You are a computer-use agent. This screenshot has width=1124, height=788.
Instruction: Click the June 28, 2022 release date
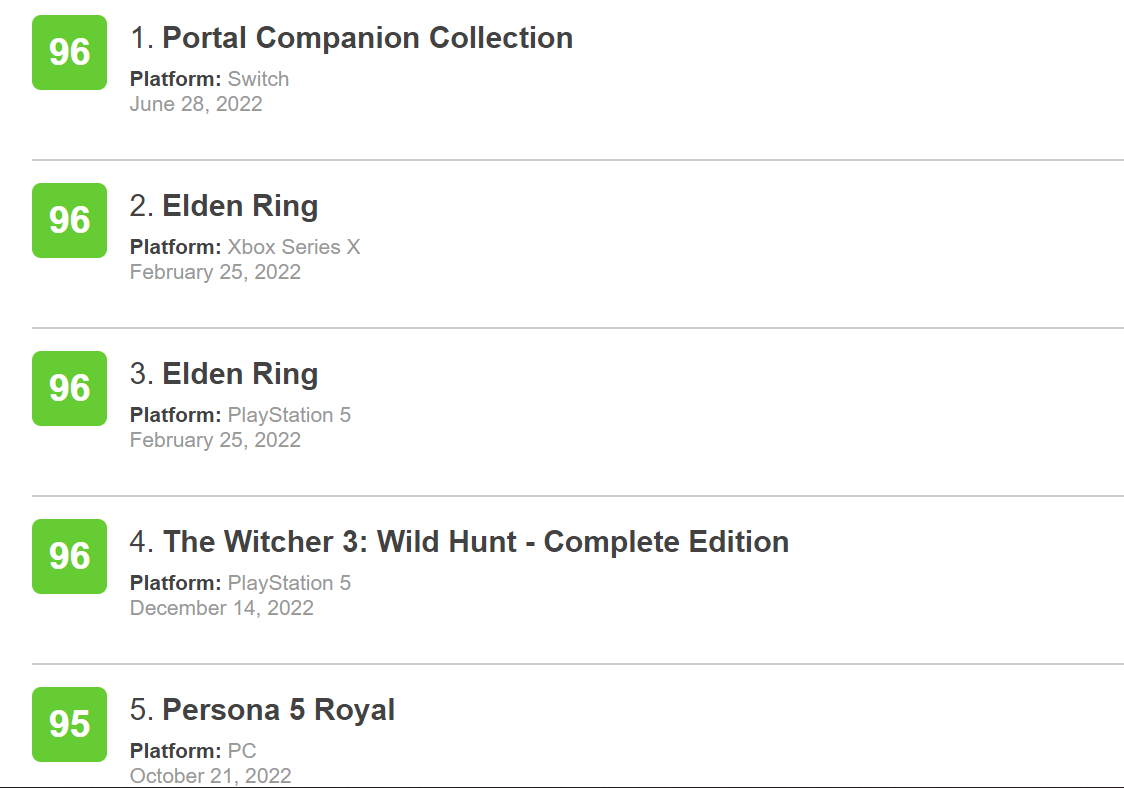click(196, 104)
